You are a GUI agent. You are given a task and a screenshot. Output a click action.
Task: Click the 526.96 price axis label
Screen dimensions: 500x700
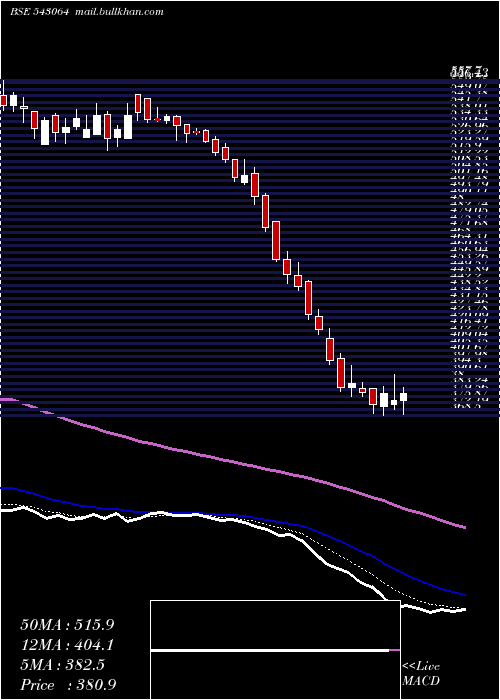469,125
